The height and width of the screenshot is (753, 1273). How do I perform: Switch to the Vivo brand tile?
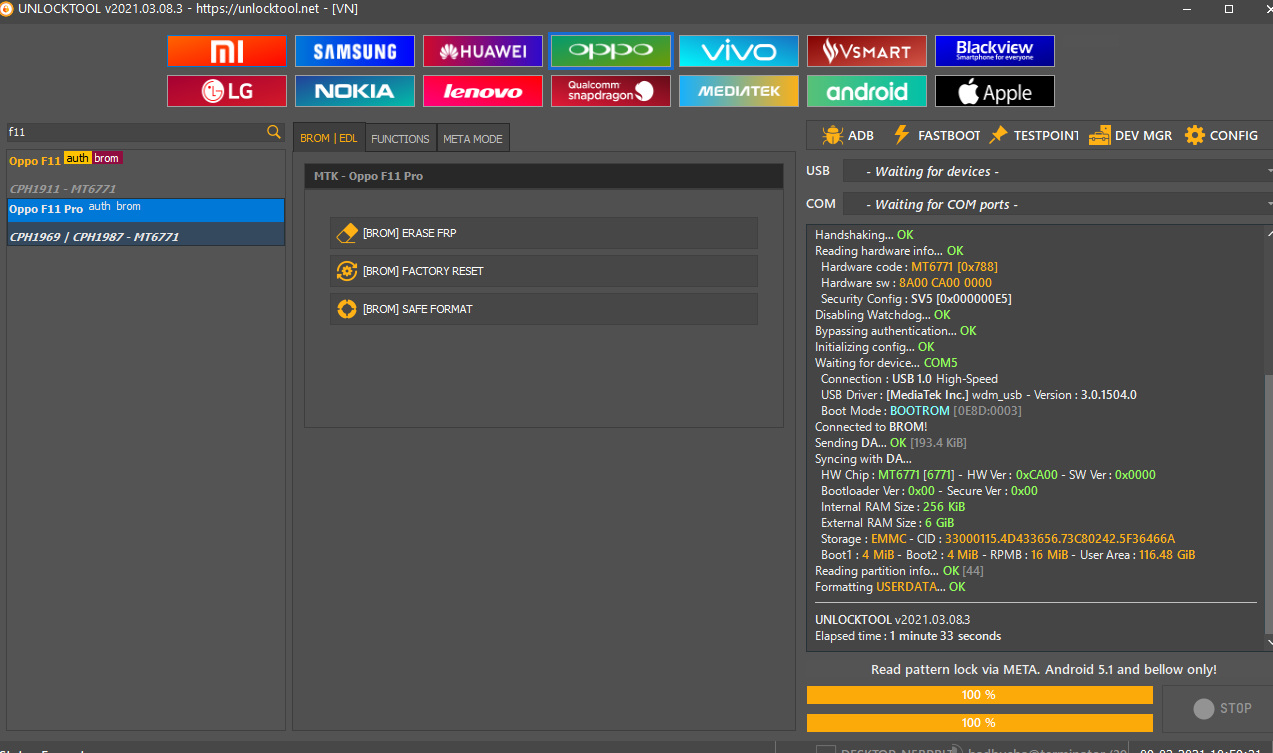click(x=739, y=51)
